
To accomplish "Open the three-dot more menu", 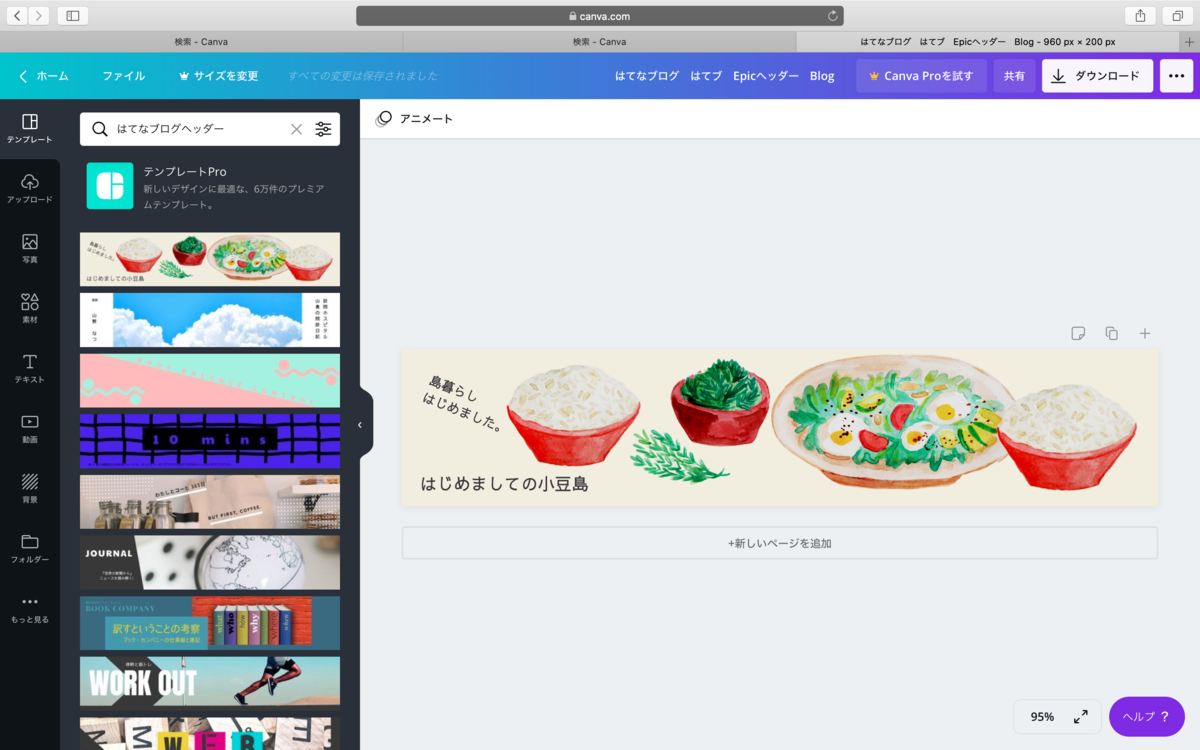I will pyautogui.click(x=1176, y=76).
